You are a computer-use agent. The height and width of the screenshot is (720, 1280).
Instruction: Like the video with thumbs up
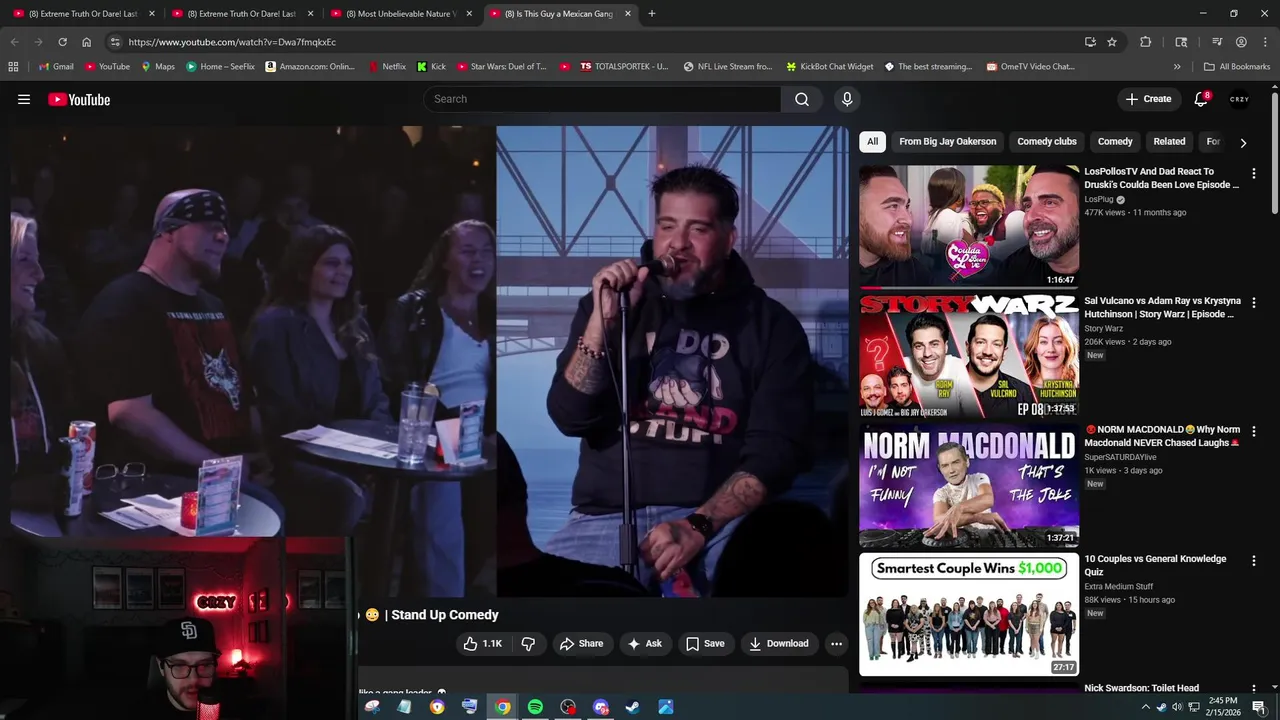point(483,644)
